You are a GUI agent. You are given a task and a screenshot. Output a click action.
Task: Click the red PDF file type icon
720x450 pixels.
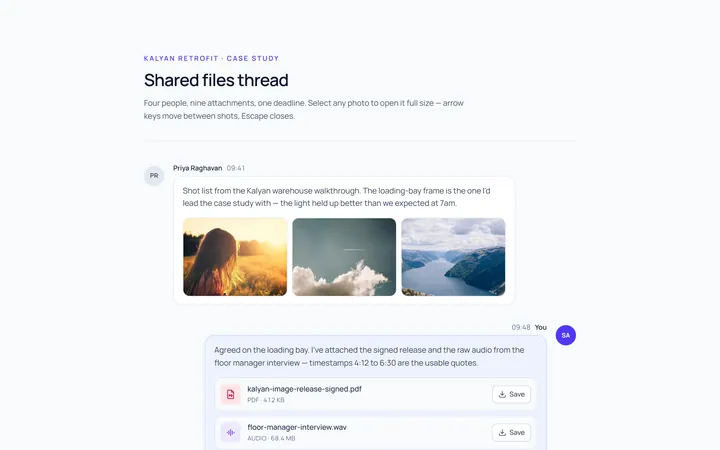(231, 394)
